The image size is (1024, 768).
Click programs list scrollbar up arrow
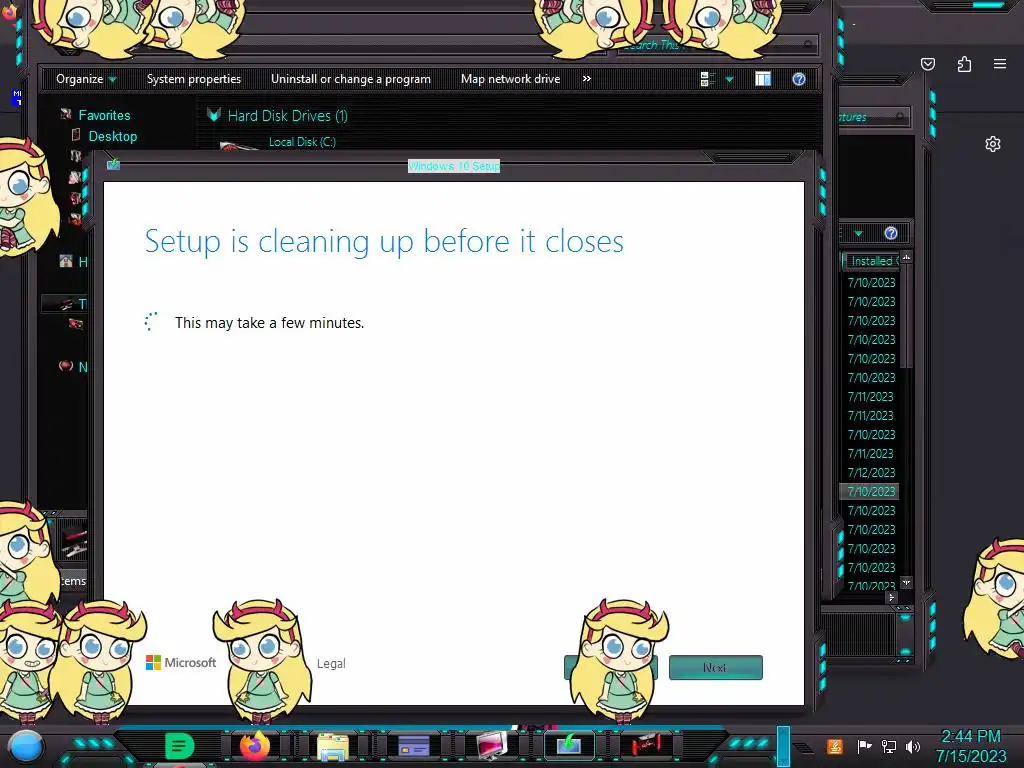[x=906, y=258]
